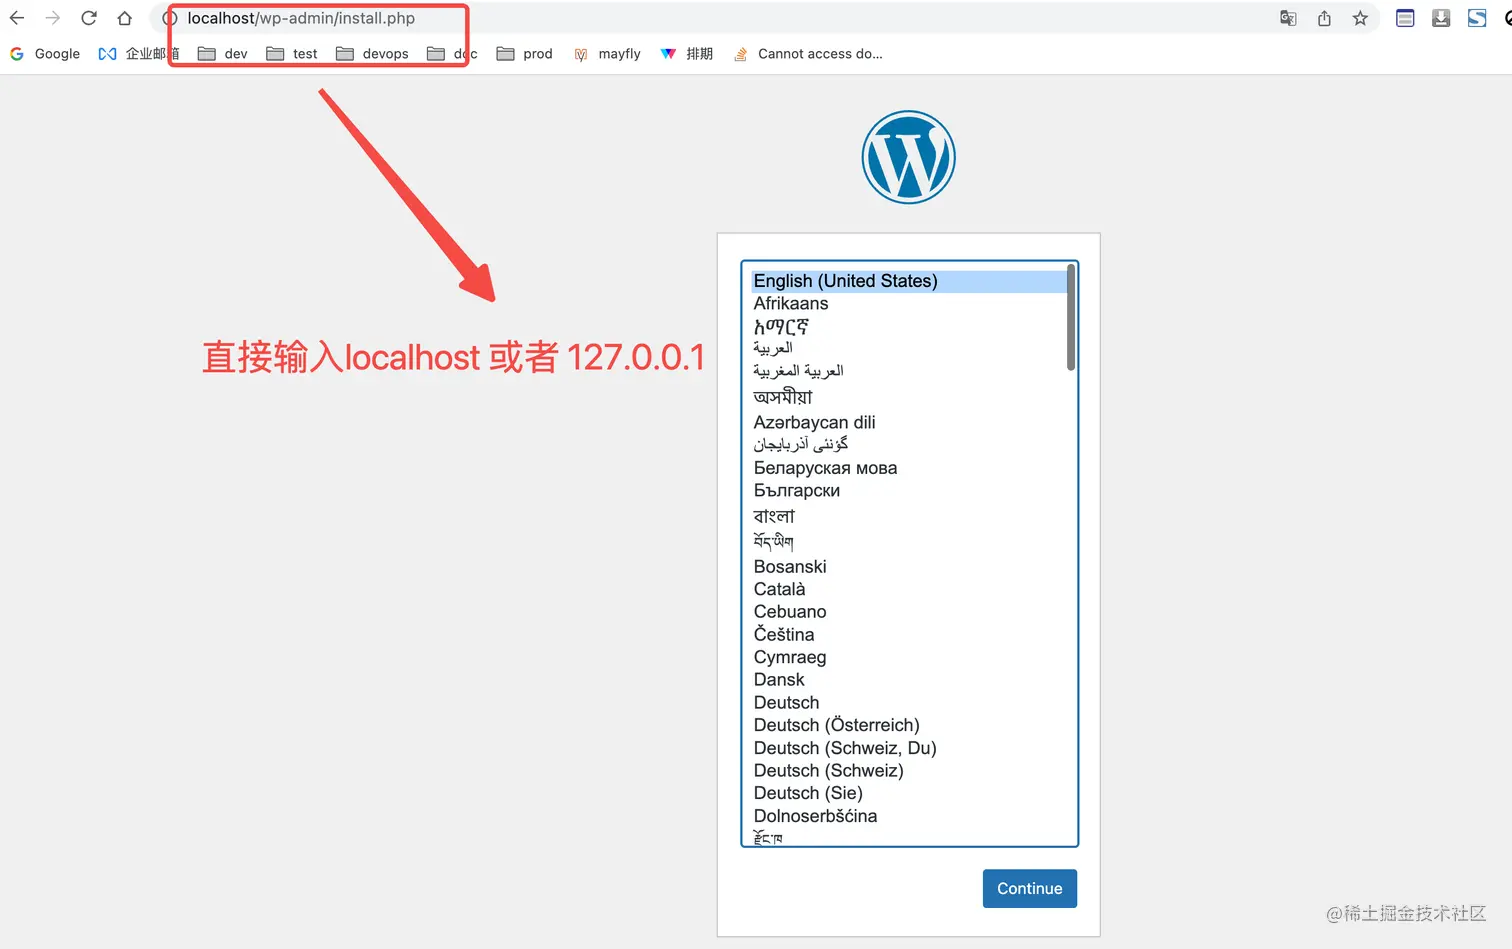Select Azərbaycan dili language option
Screen dimensions: 1512x949
tap(909, 422)
